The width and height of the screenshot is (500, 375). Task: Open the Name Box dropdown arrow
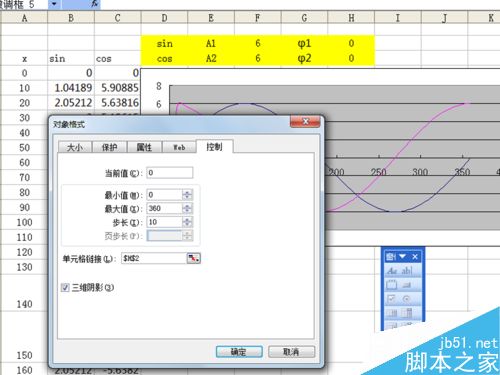tap(54, 4)
